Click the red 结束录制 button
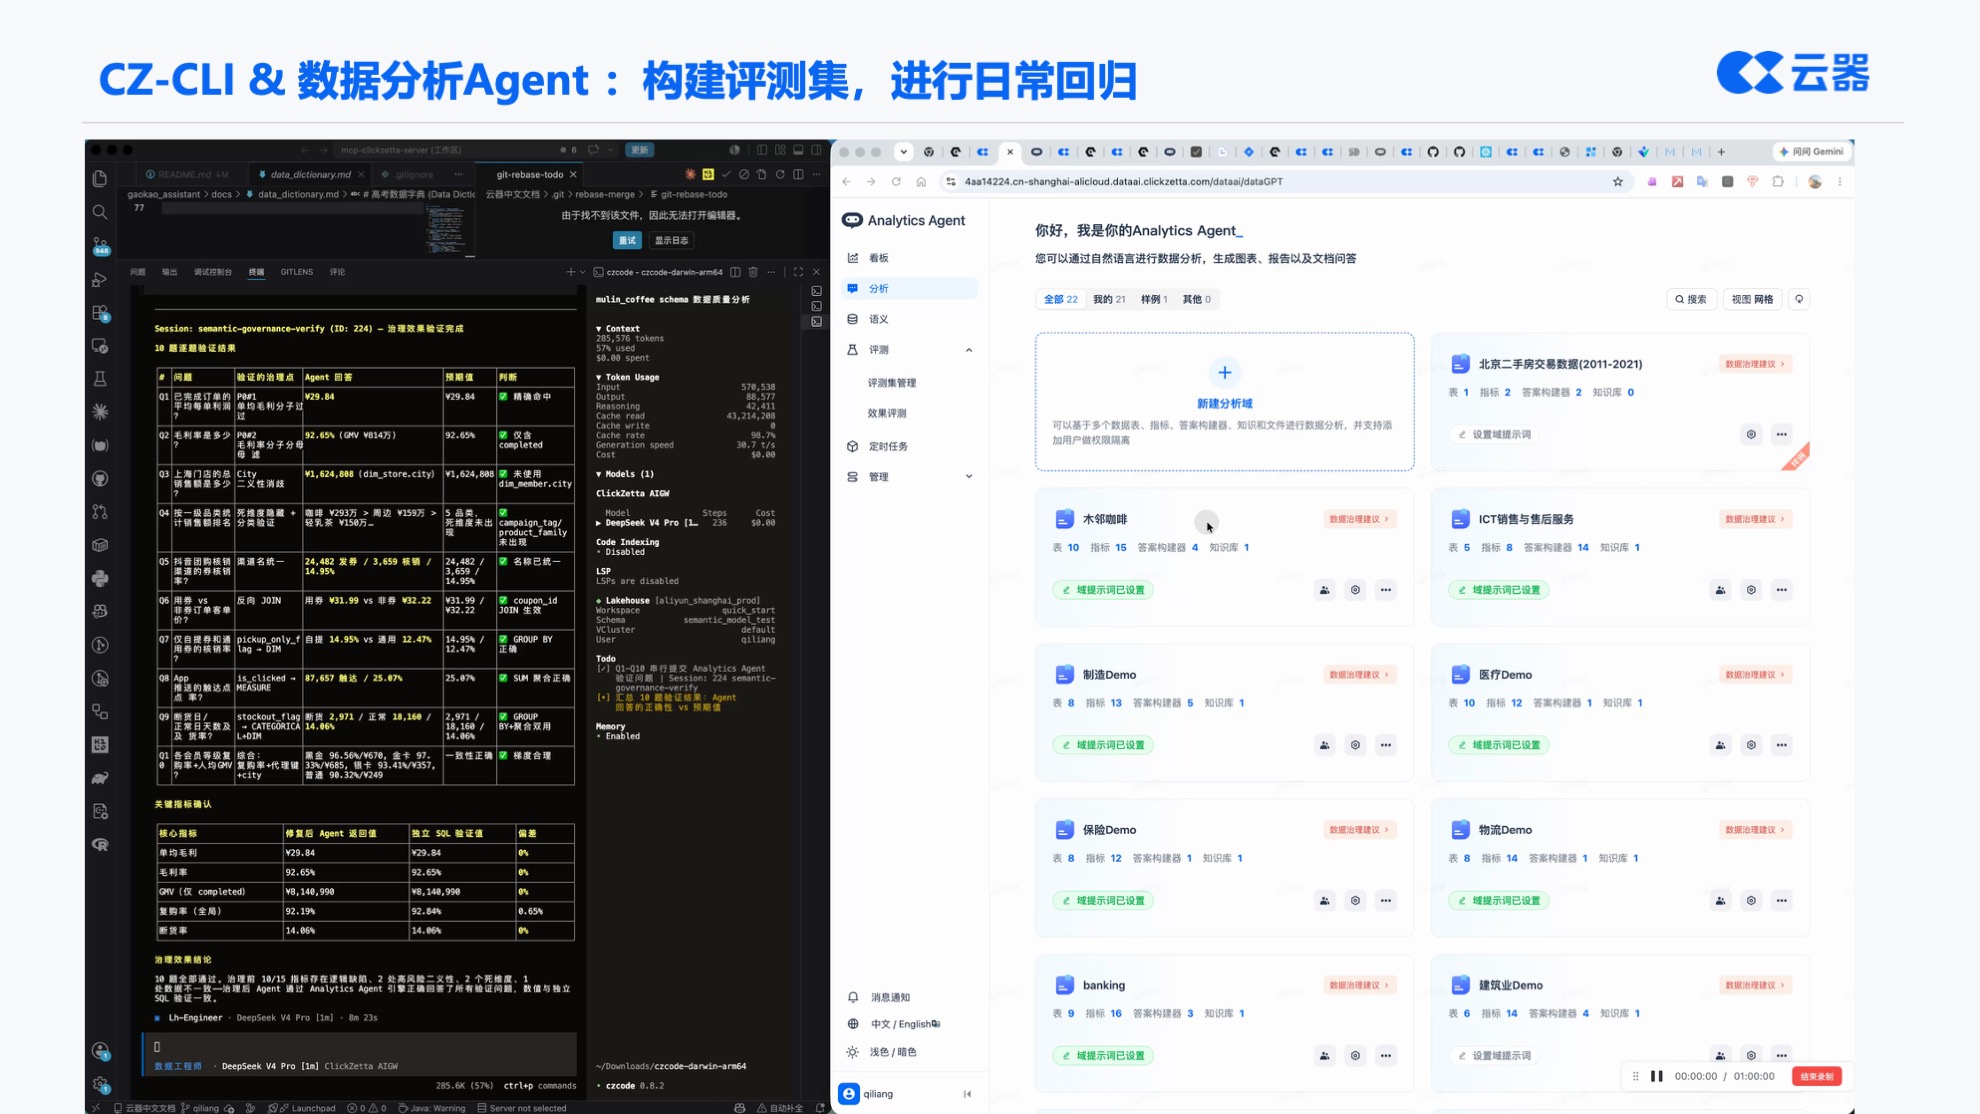This screenshot has height=1114, width=1980. pyautogui.click(x=1816, y=1076)
